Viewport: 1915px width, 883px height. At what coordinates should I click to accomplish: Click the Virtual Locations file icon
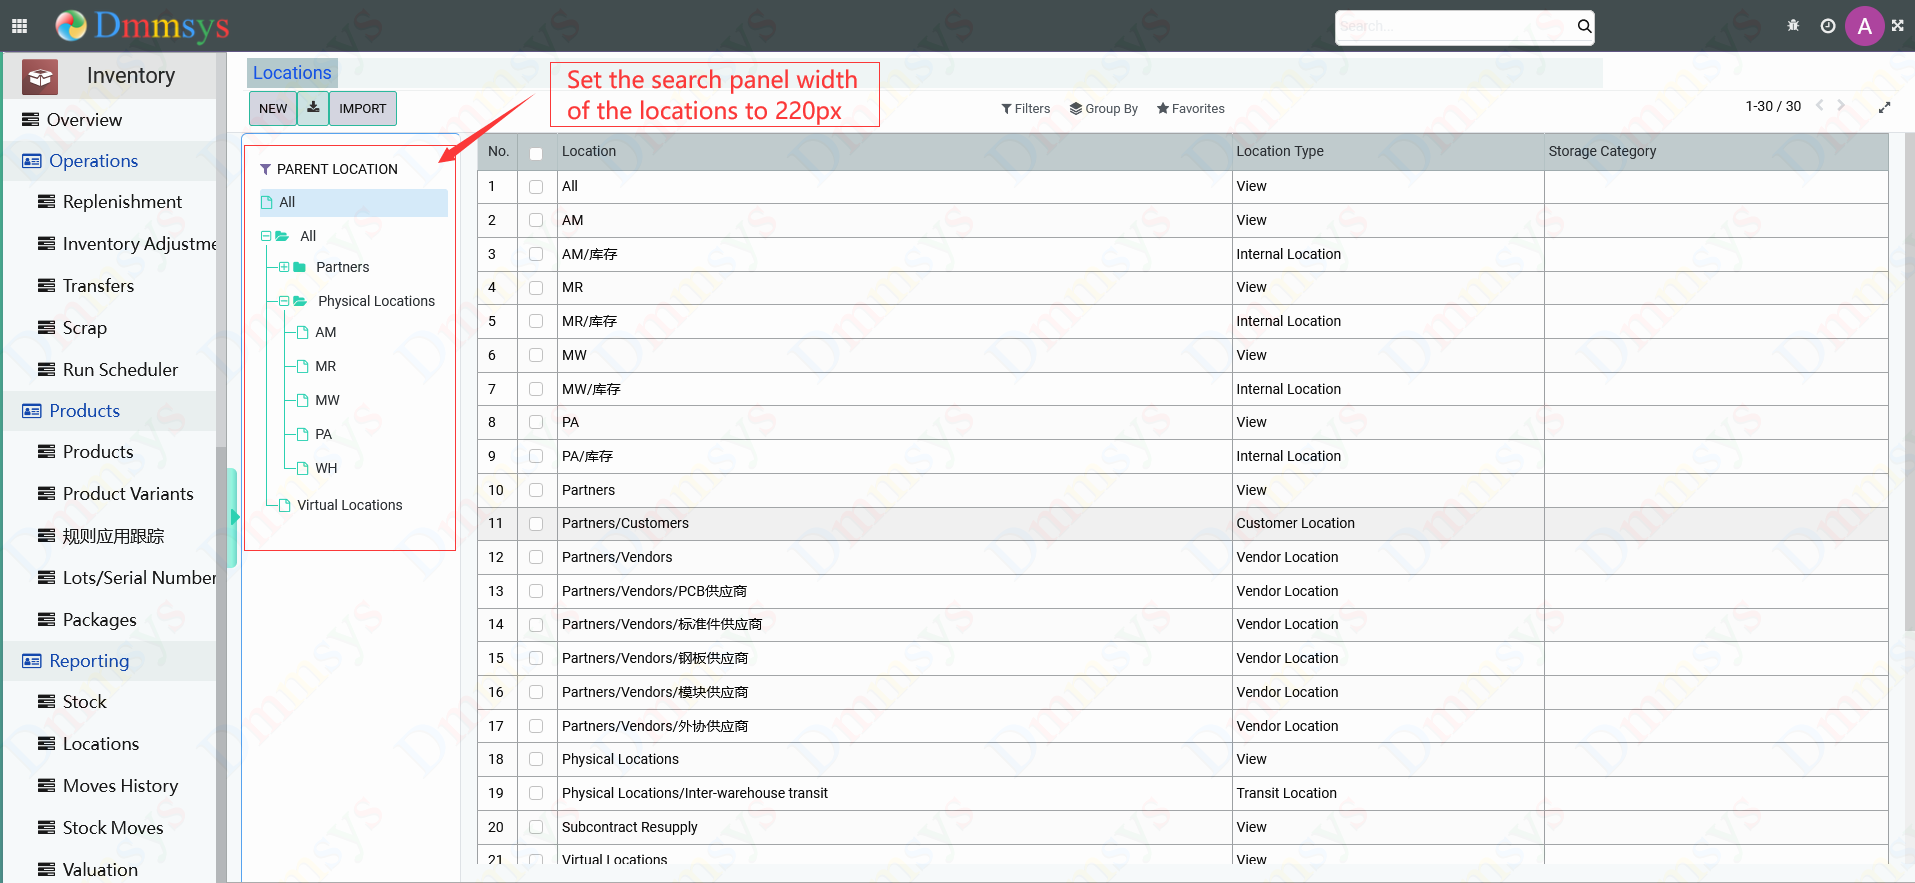[284, 505]
